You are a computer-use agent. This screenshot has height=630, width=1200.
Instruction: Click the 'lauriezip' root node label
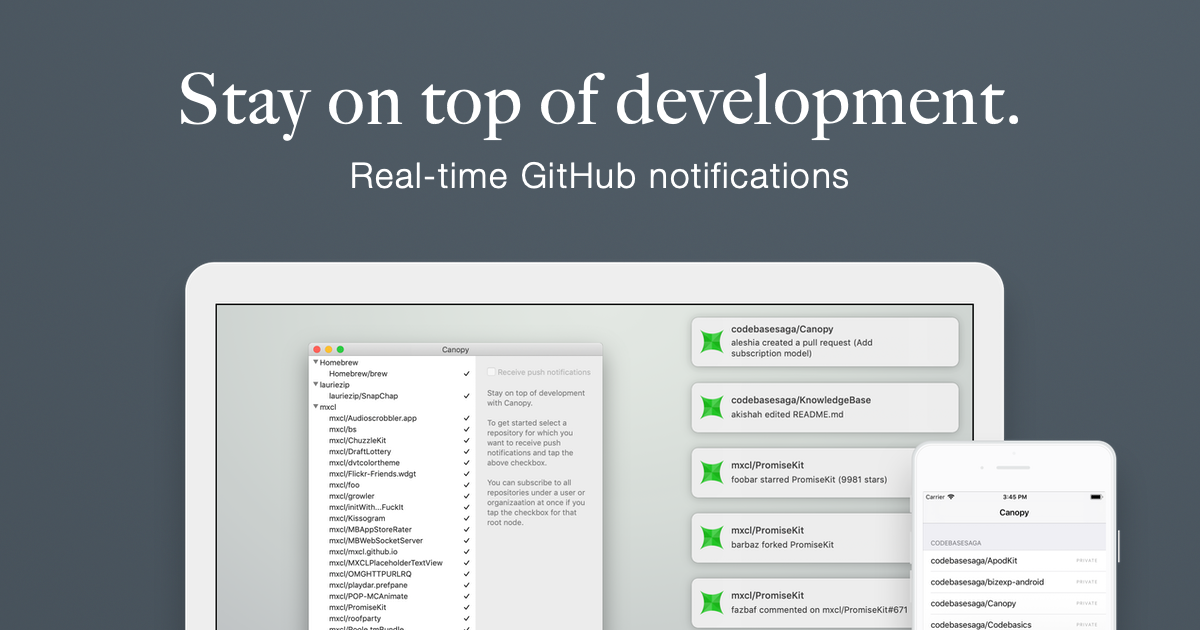tap(335, 385)
